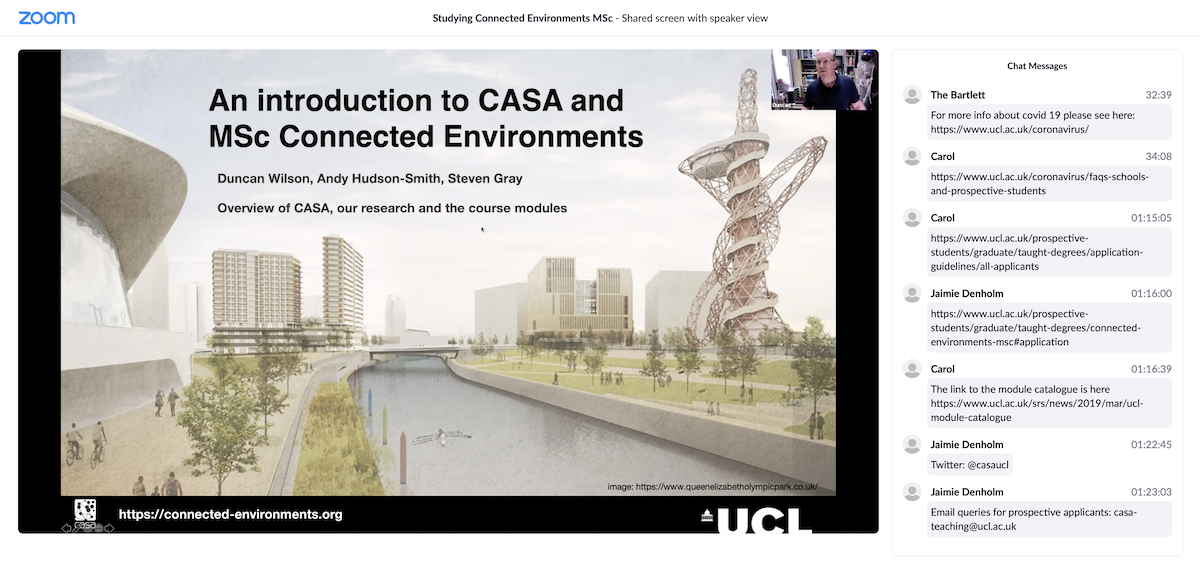Click the queenelizabetholympicpark image credit text
Viewport: 1200px width, 568px height.
(x=712, y=487)
